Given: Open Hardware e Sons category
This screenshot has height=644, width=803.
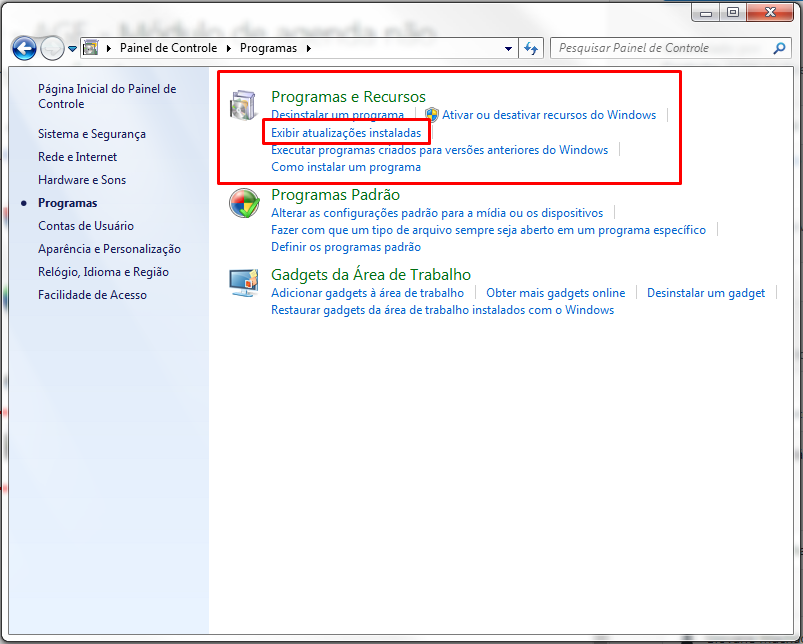Looking at the screenshot, I should [x=82, y=180].
